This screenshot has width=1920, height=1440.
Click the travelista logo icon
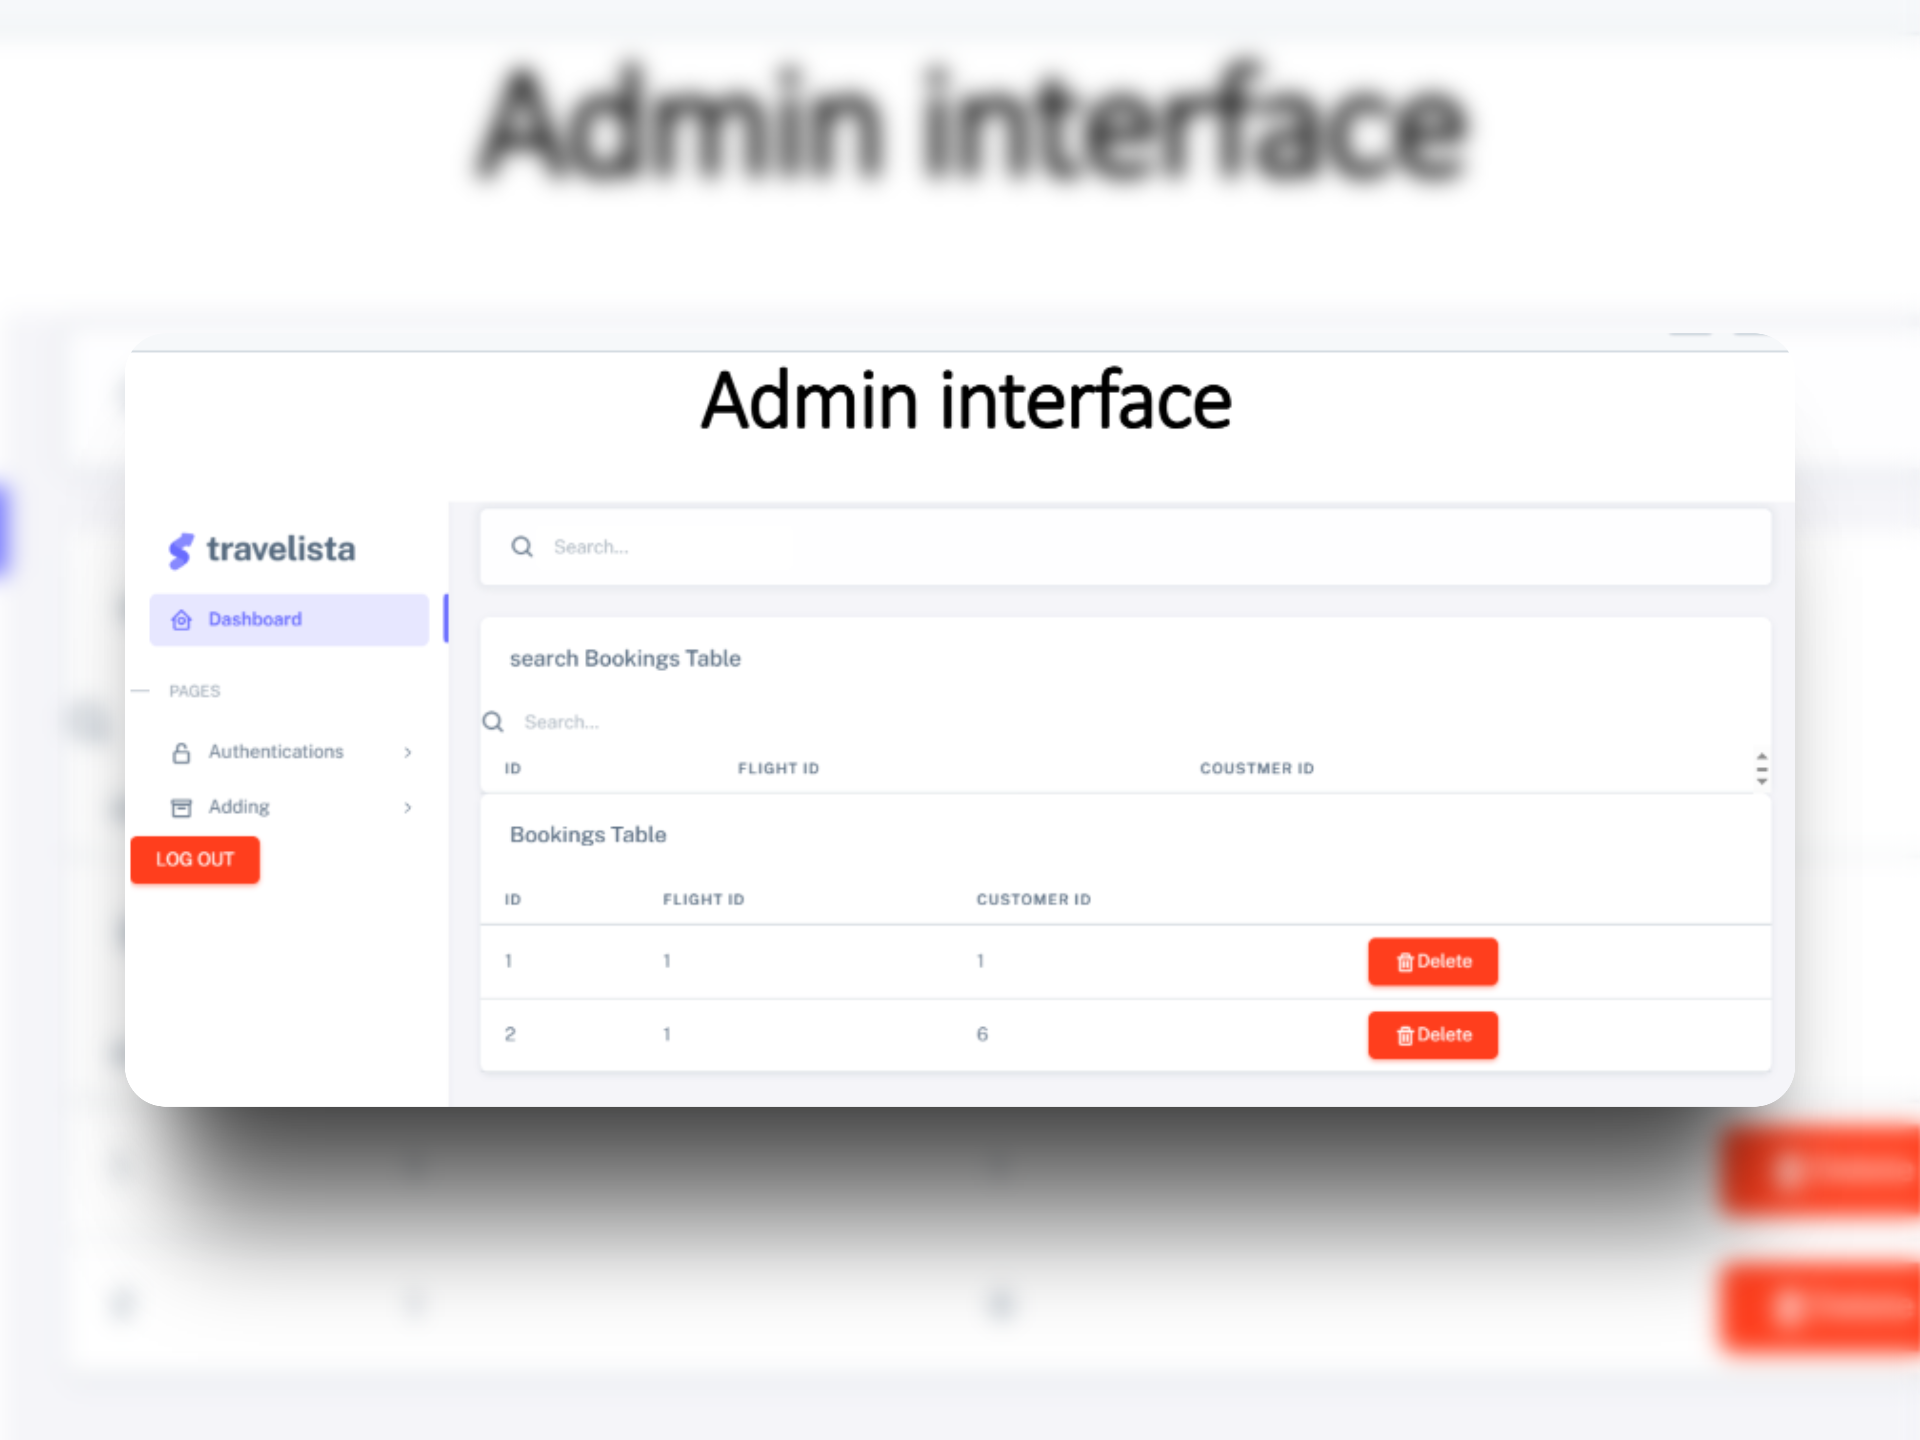pos(180,550)
